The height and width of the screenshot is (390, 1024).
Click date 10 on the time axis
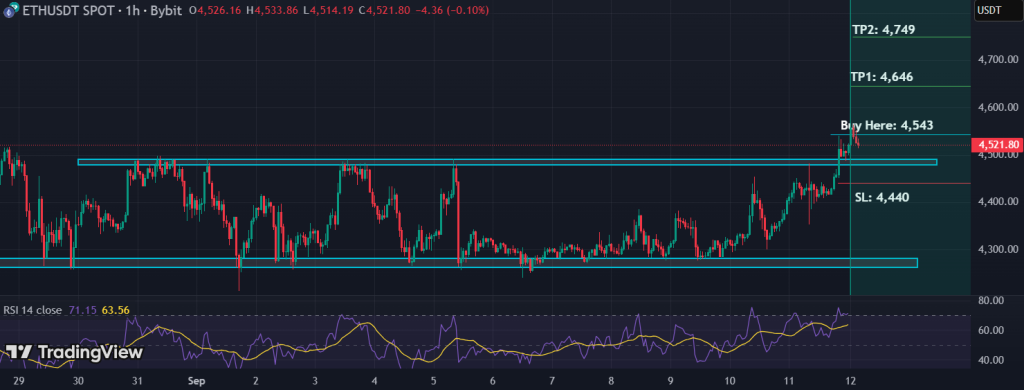click(x=729, y=380)
